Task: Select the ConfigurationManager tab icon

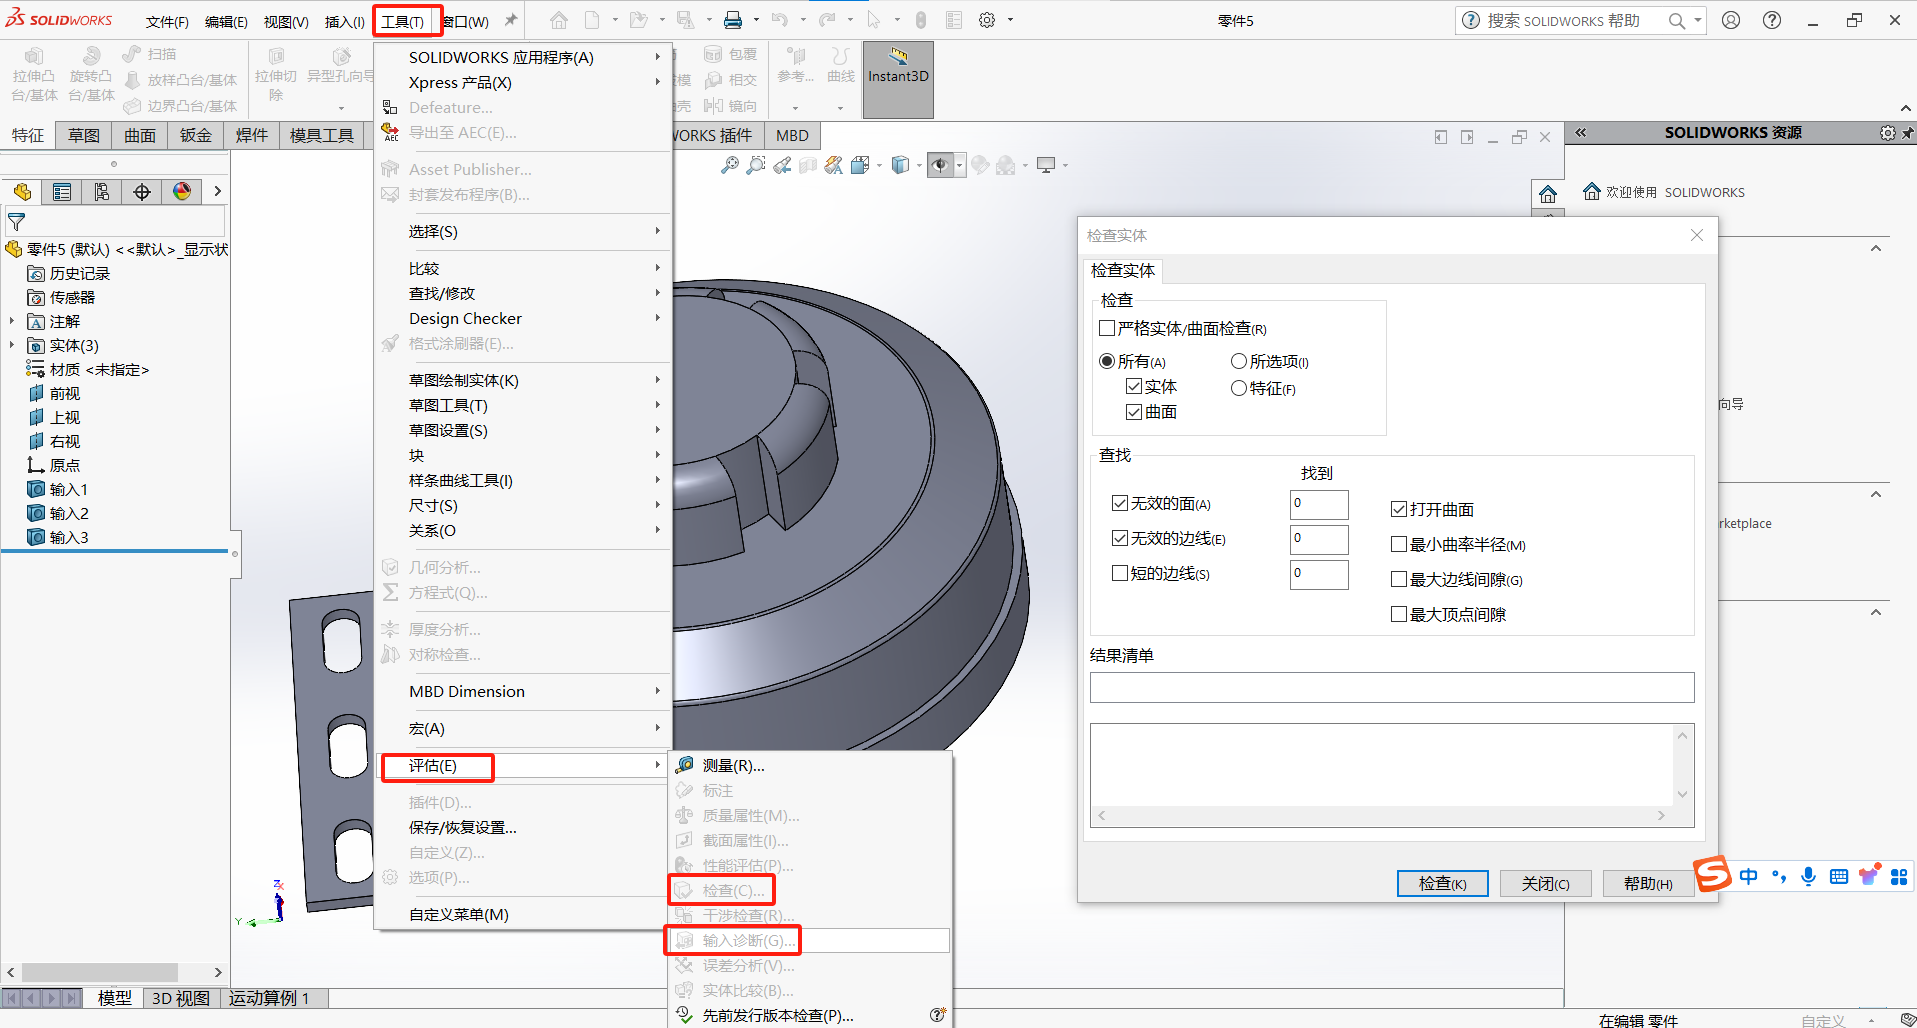Action: pos(102,192)
